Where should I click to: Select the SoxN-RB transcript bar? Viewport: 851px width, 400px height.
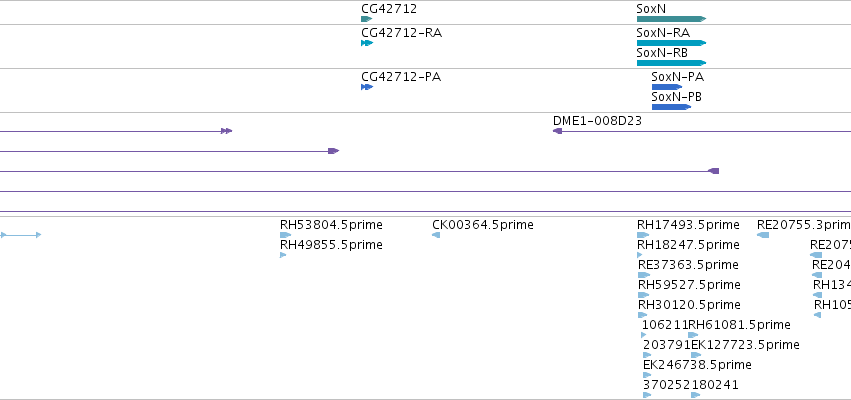pos(671,63)
